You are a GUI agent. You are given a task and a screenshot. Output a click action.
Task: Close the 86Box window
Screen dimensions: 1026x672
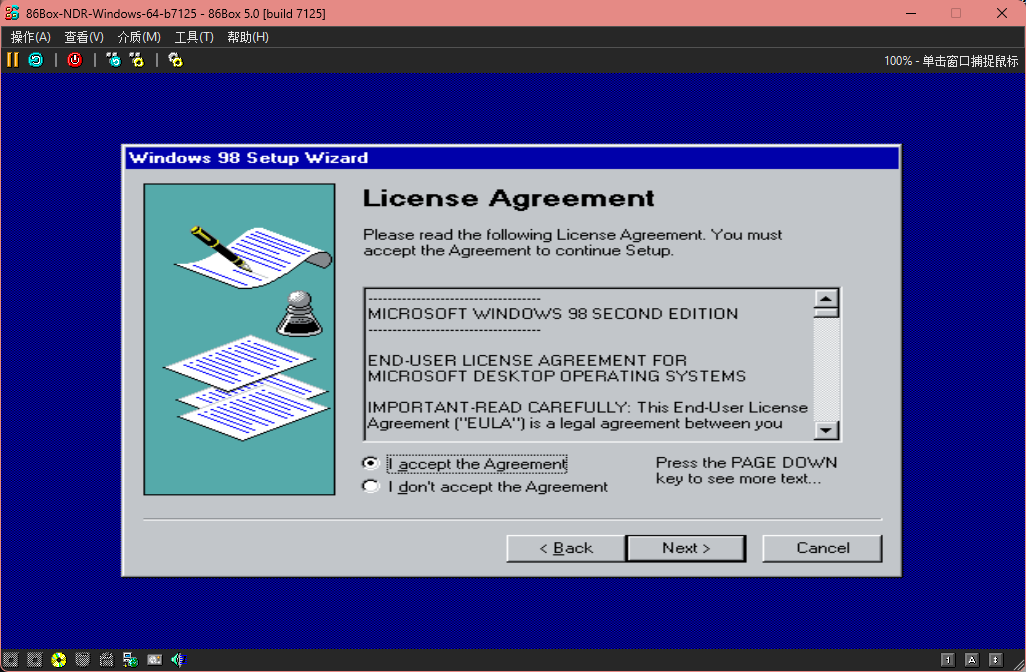click(1002, 13)
